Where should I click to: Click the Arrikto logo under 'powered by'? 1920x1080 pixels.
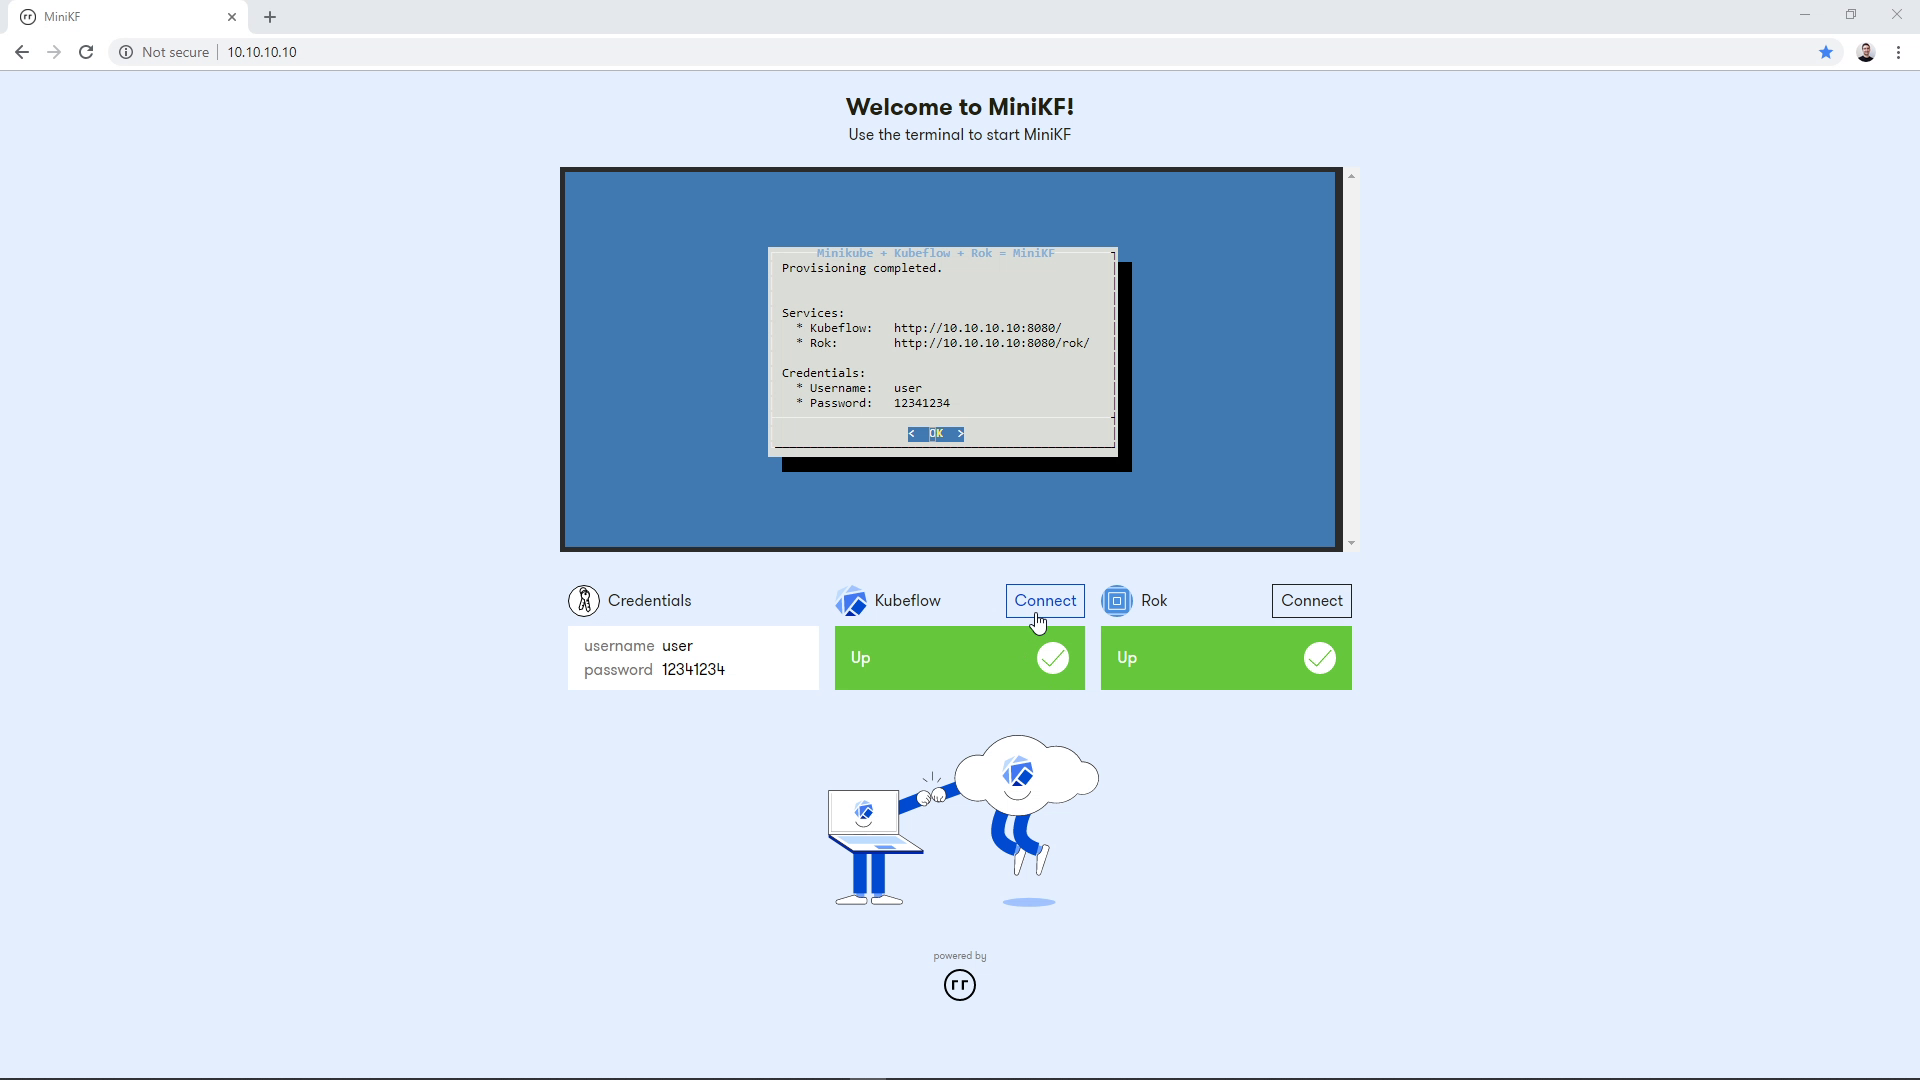pyautogui.click(x=960, y=985)
